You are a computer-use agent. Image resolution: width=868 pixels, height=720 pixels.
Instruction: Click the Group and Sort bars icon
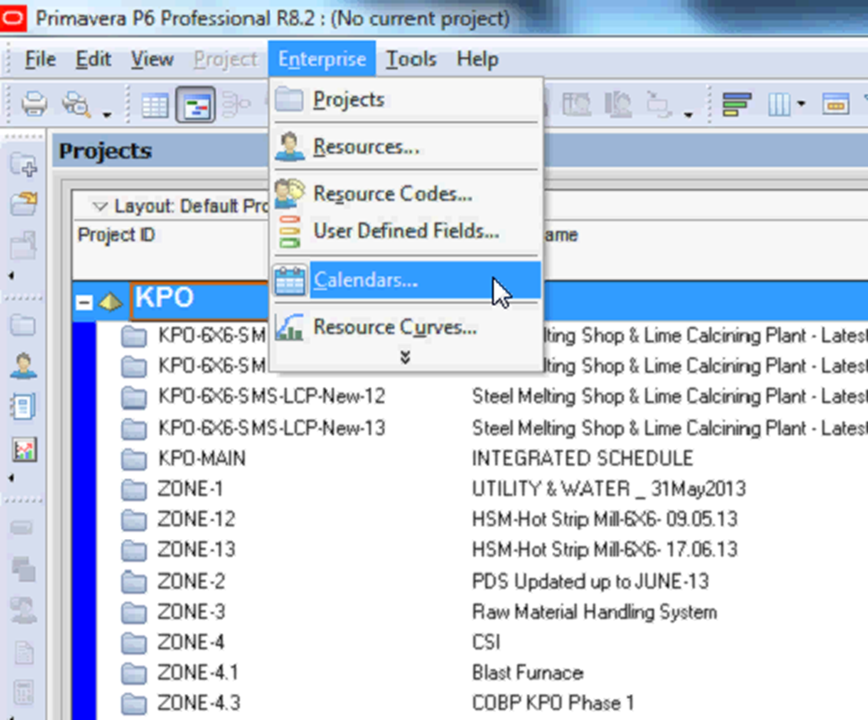[x=736, y=103]
